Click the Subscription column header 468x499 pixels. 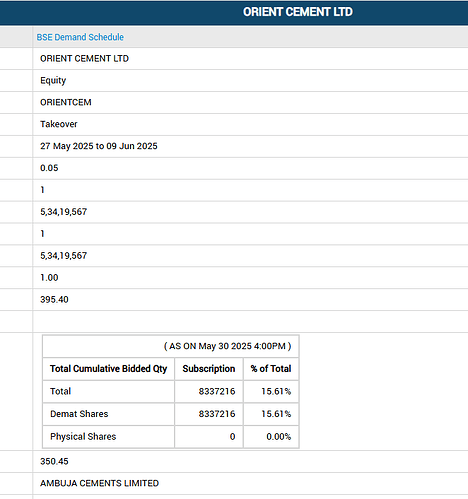(209, 369)
